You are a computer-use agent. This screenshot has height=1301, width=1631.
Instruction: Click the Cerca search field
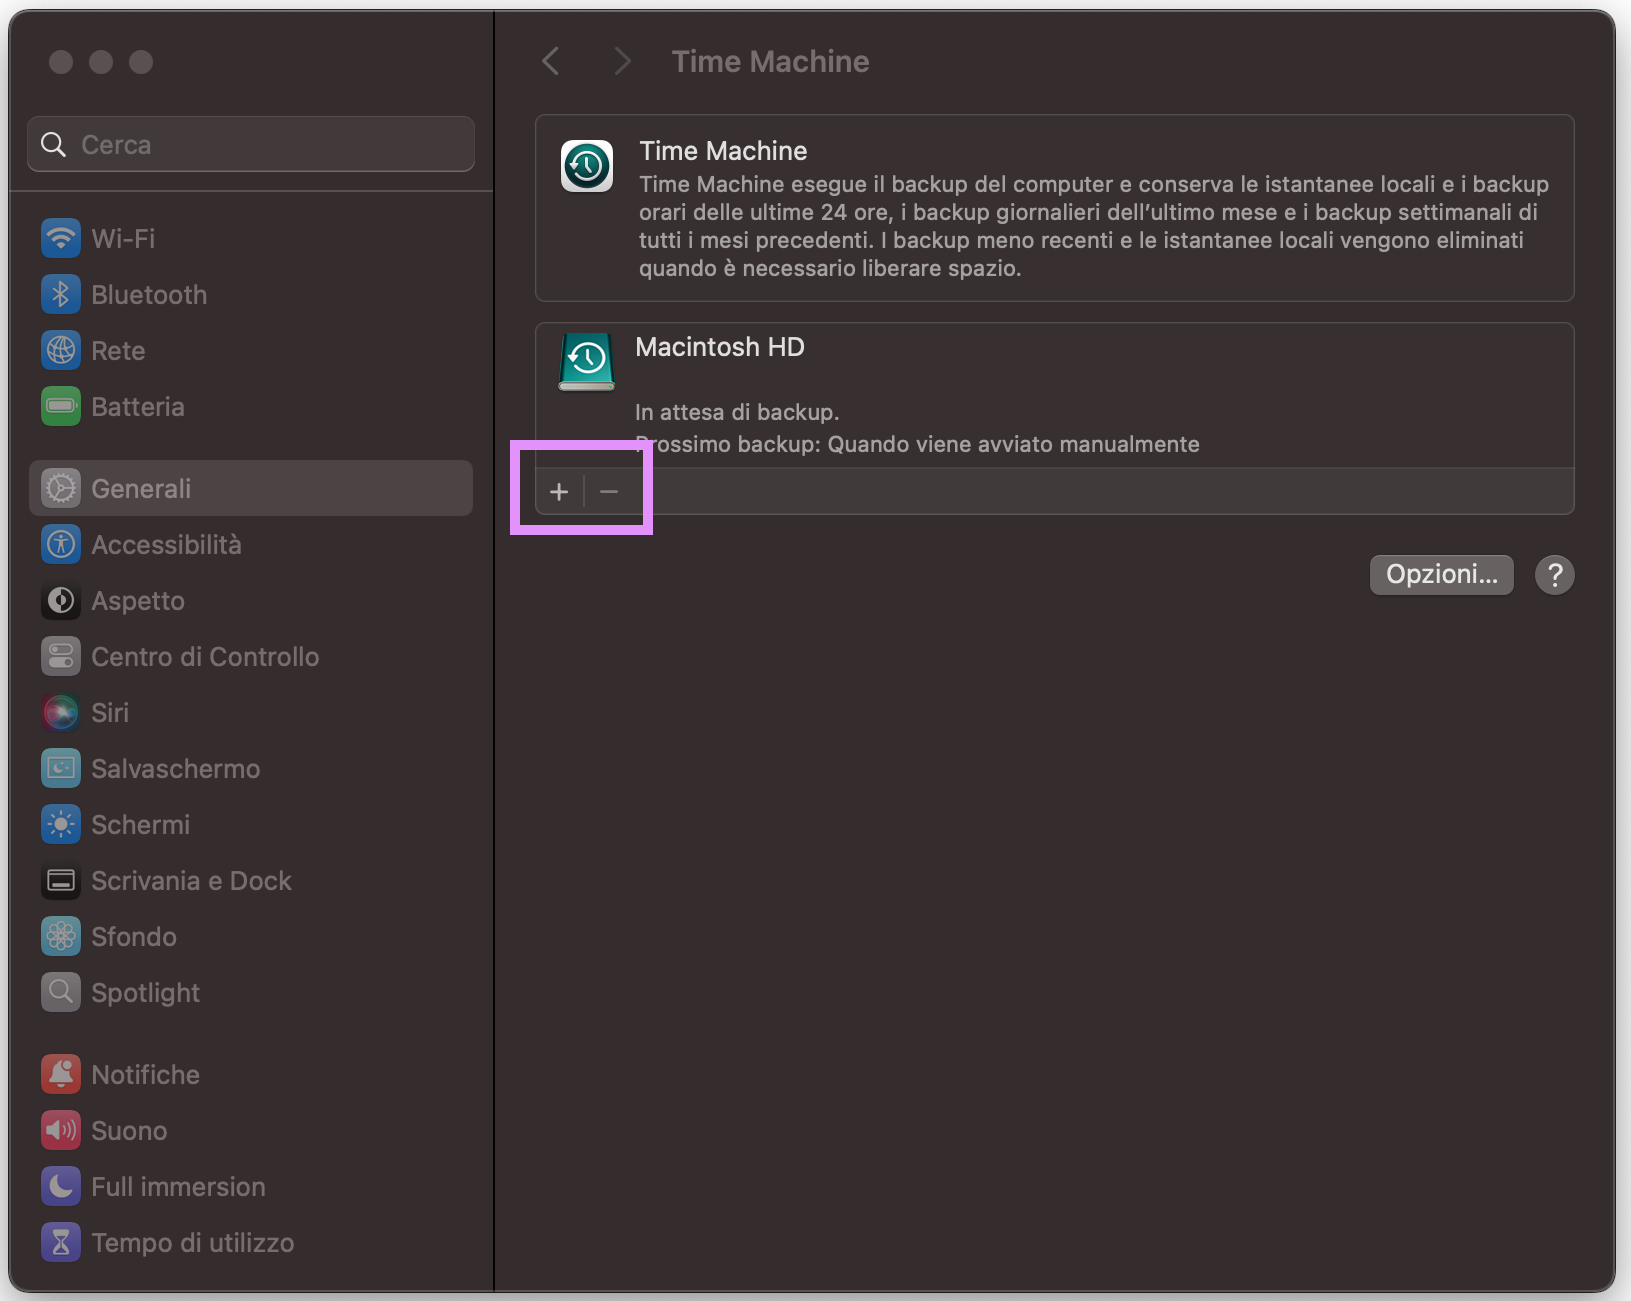point(250,144)
